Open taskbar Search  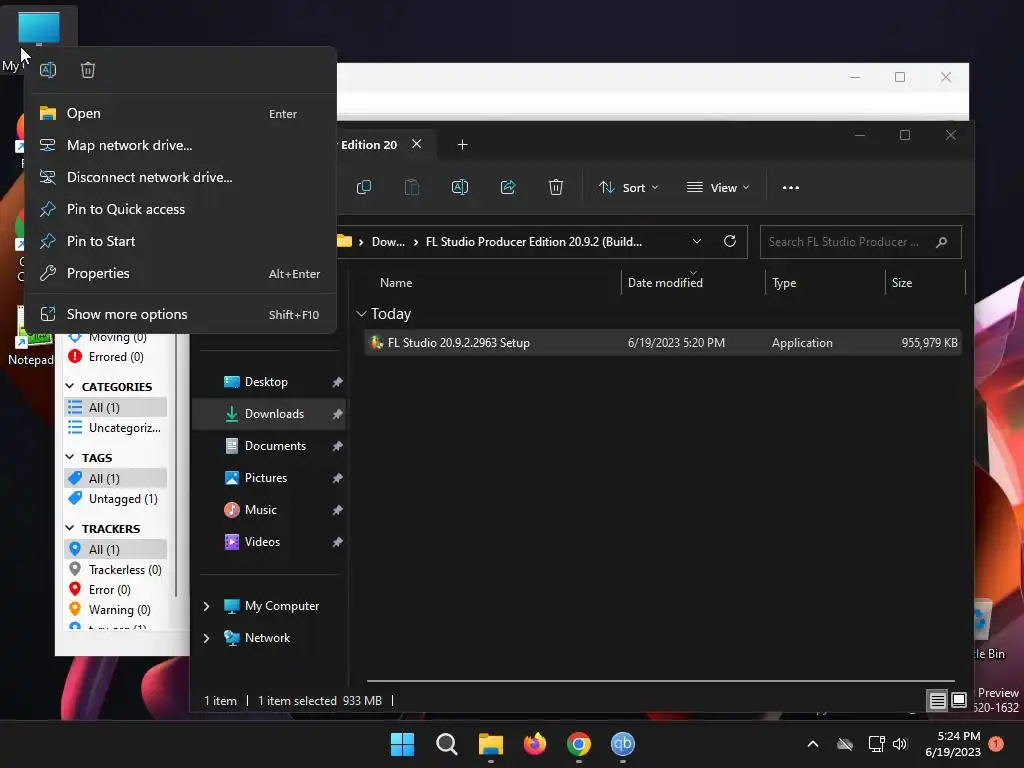447,744
